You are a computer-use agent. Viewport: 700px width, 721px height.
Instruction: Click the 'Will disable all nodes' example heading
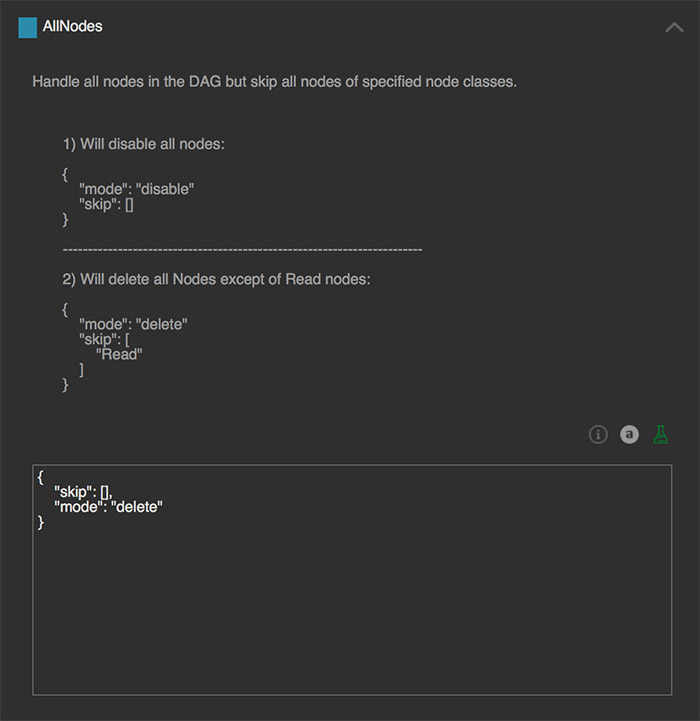tap(143, 143)
